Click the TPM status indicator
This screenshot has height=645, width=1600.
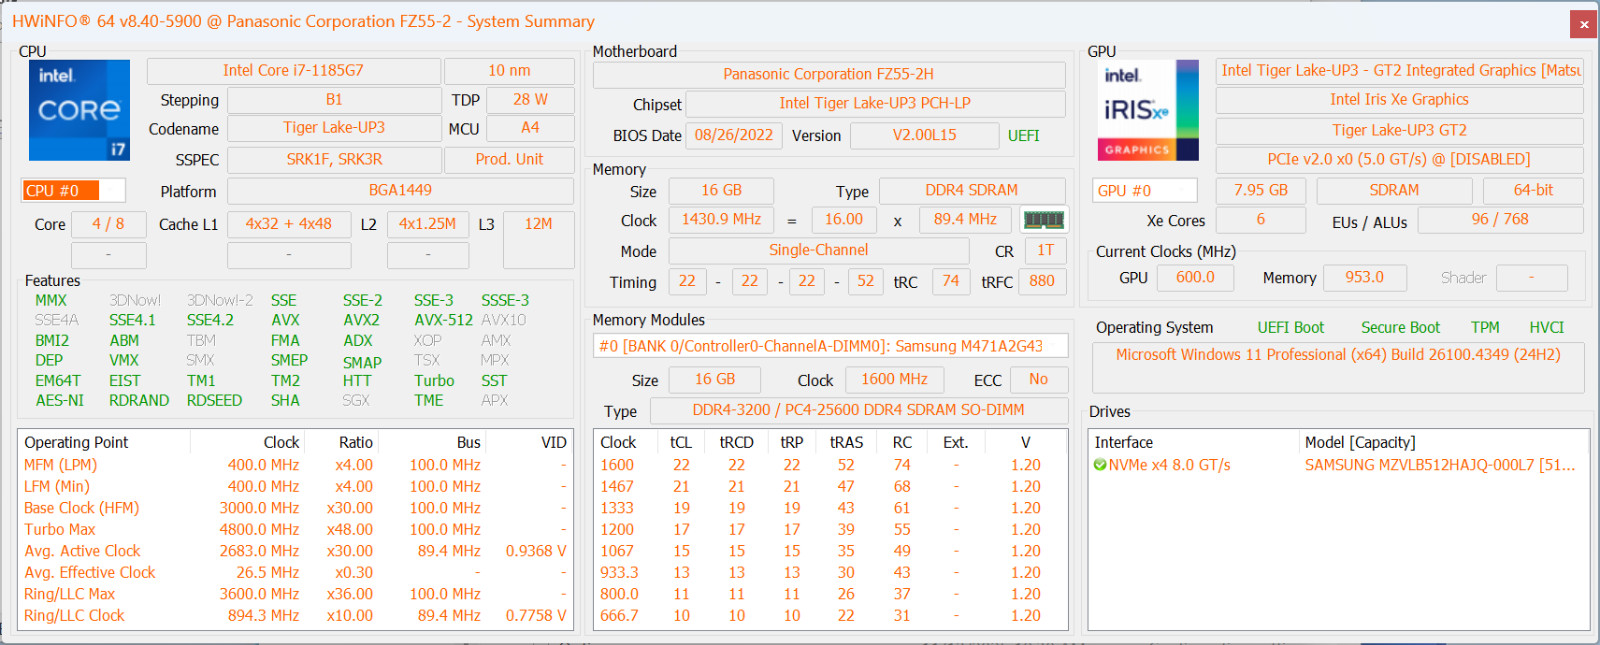coord(1485,328)
